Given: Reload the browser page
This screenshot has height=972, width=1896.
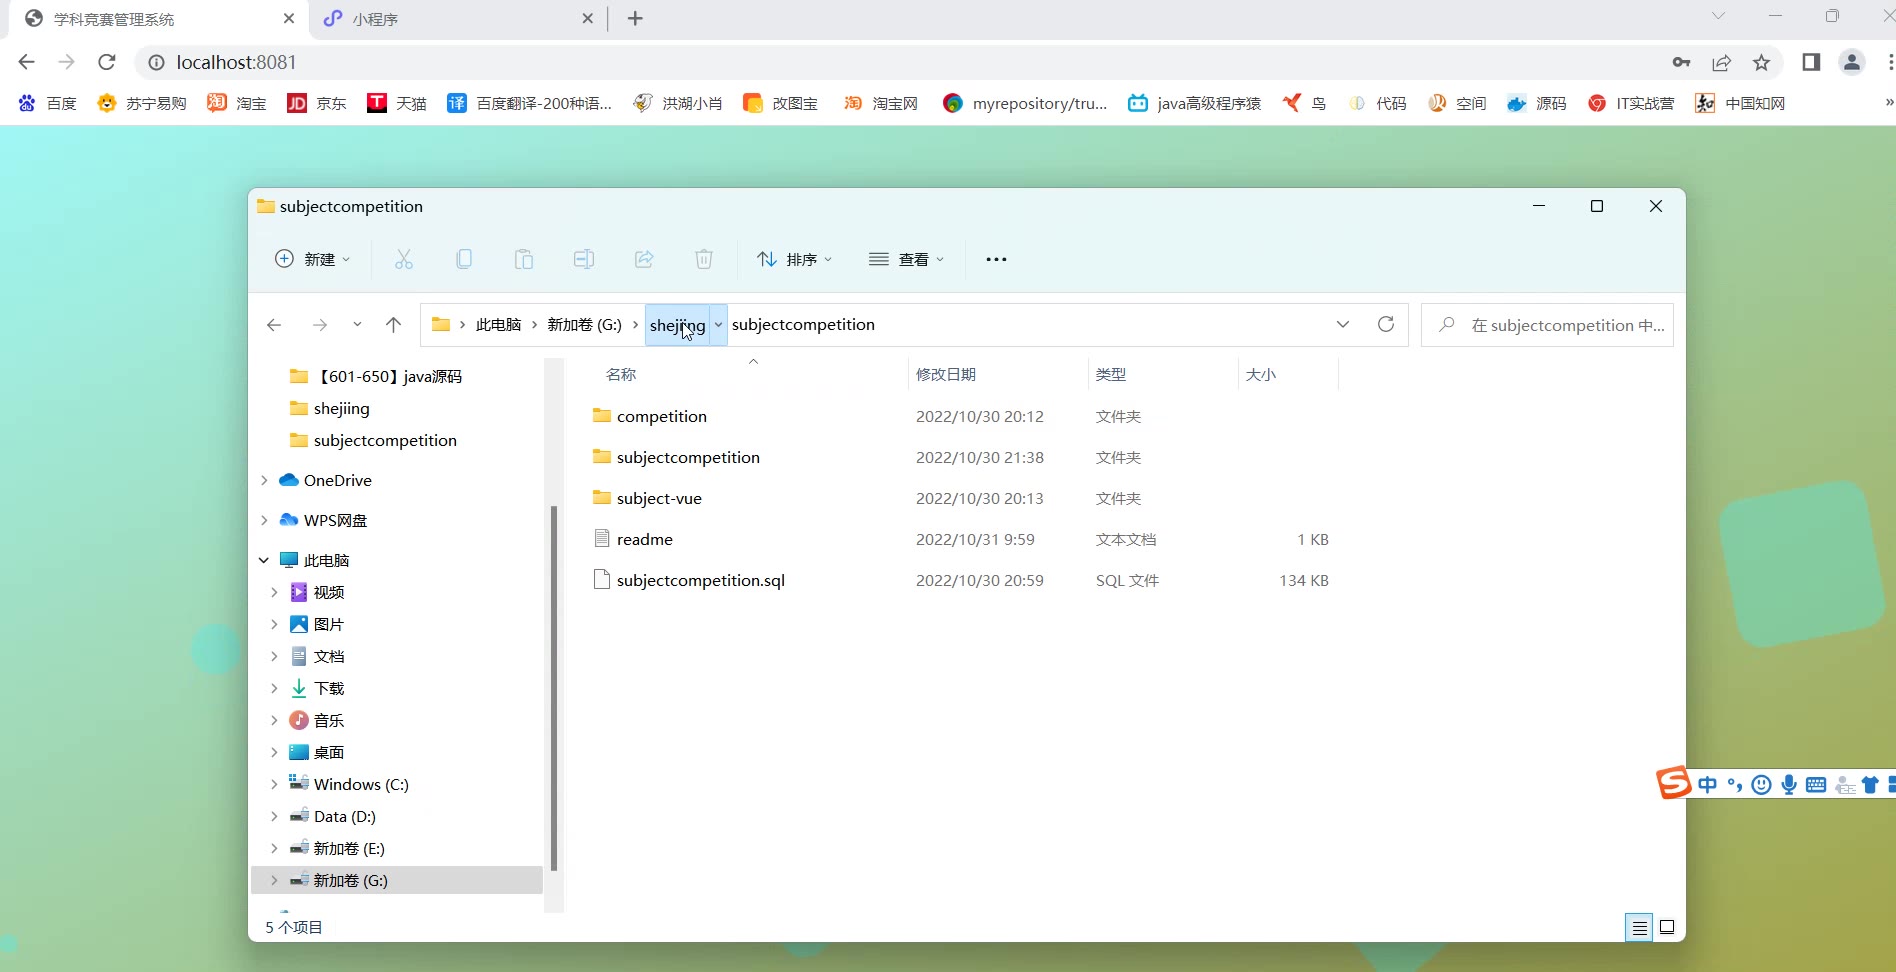Looking at the screenshot, I should [107, 62].
